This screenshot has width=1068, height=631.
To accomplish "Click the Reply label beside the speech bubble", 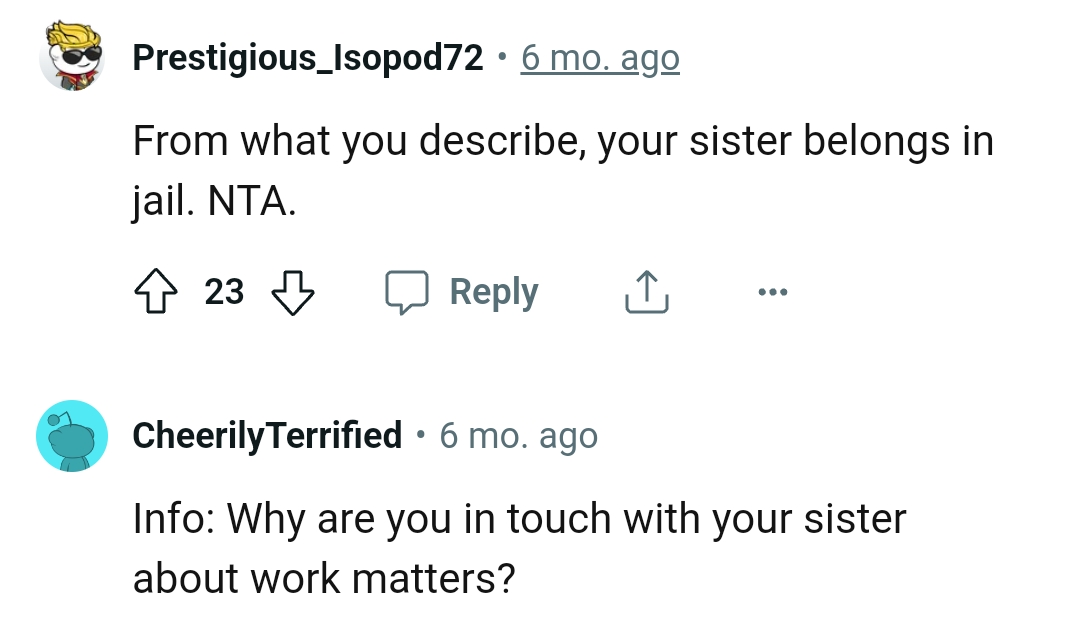I will [493, 292].
